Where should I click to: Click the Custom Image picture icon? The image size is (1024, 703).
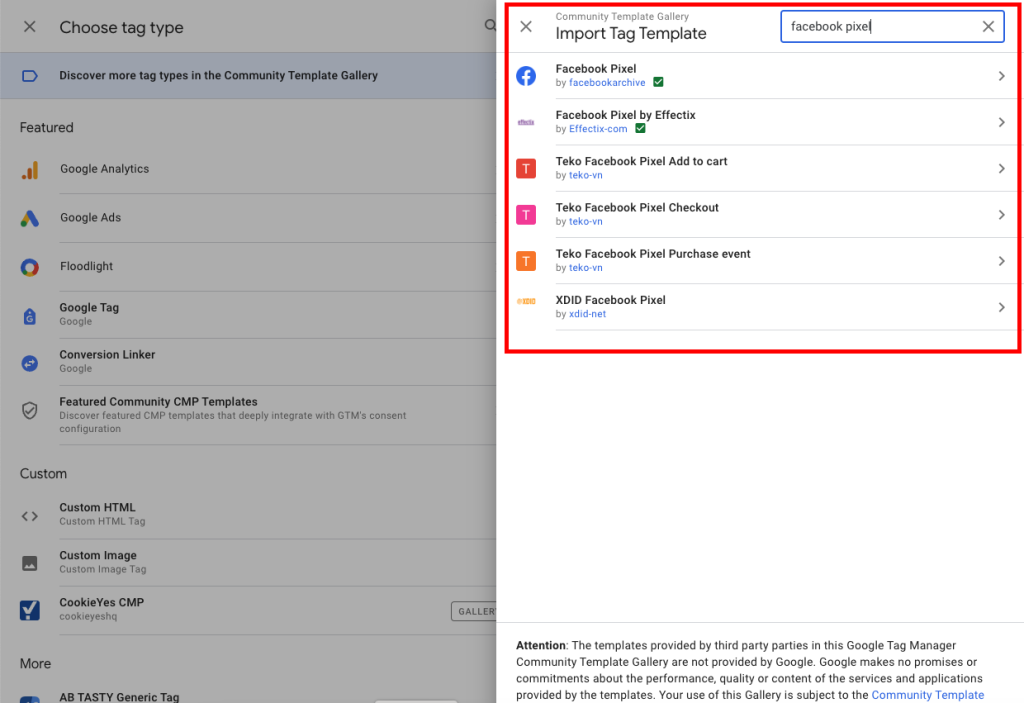[x=29, y=563]
